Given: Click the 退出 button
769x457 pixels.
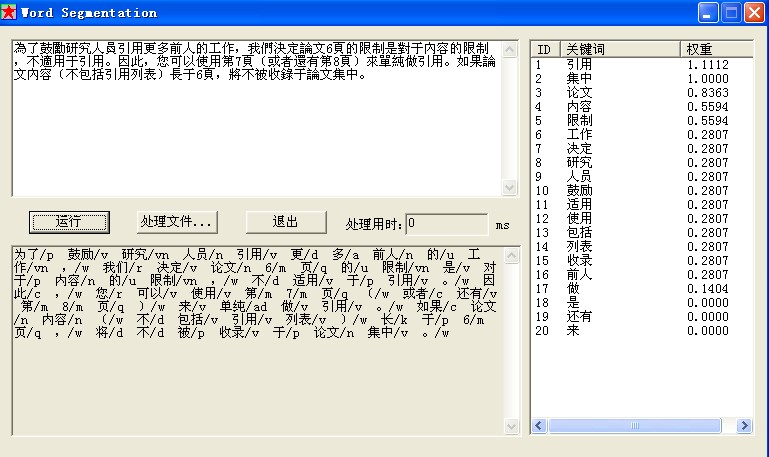Looking at the screenshot, I should (x=286, y=222).
